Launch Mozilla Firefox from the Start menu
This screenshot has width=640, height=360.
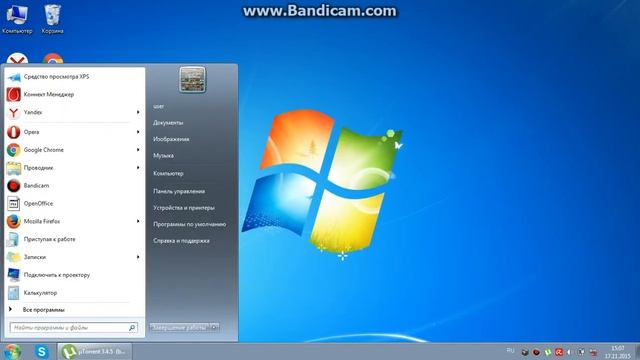74,221
